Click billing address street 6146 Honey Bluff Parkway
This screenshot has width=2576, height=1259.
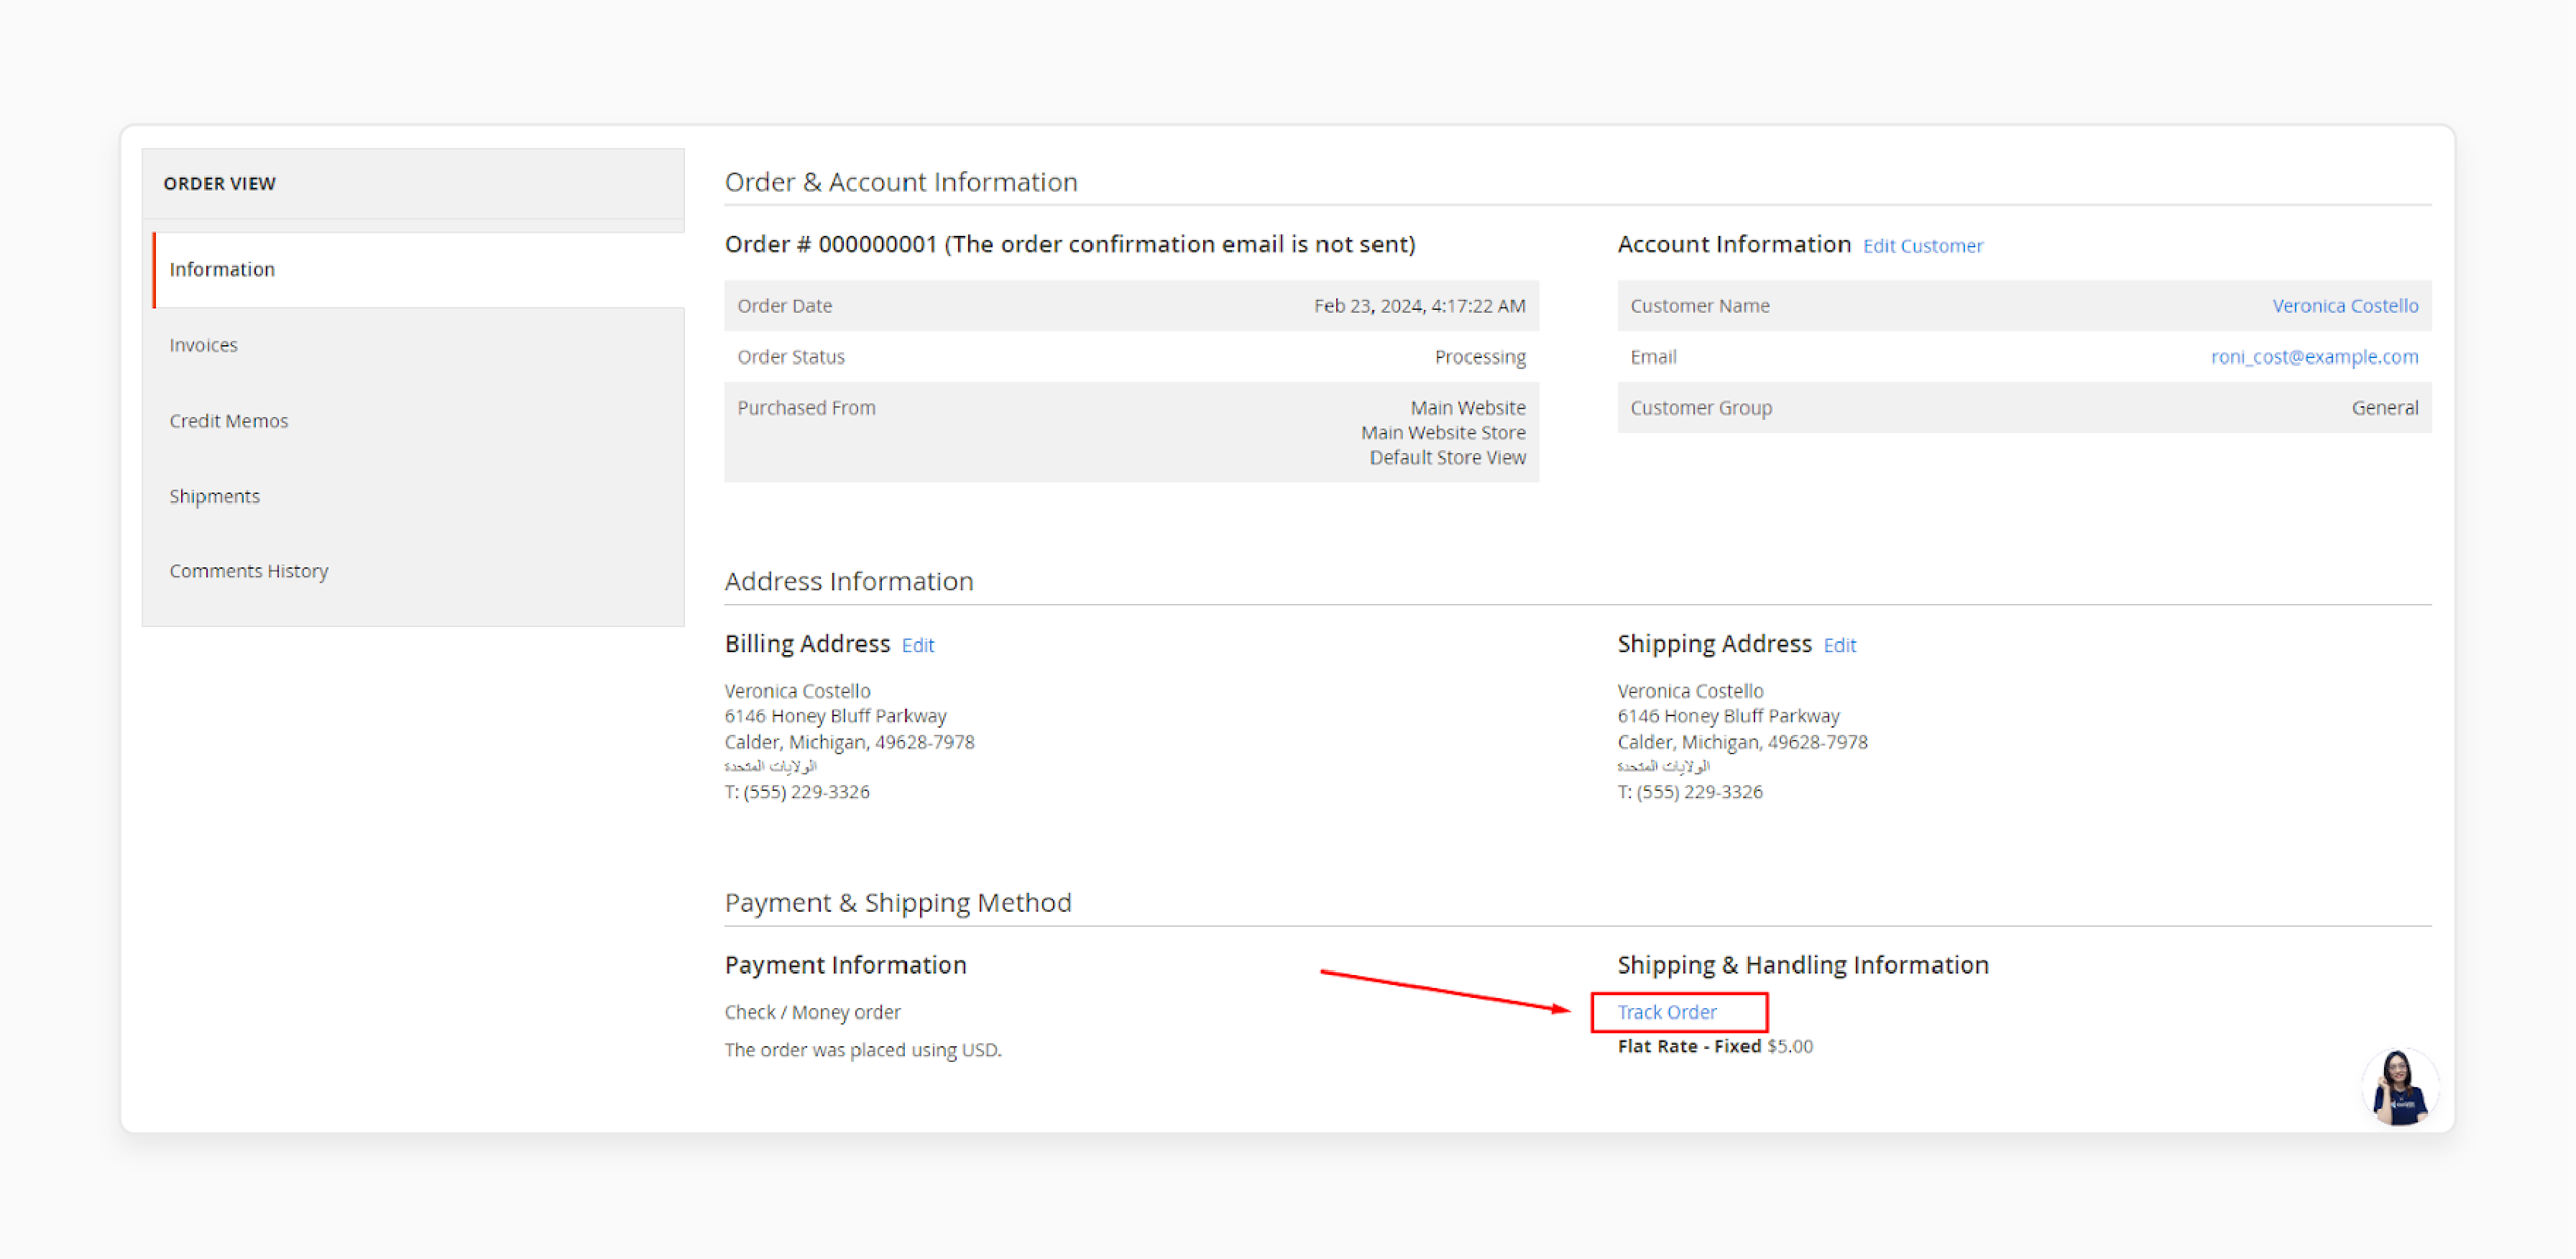tap(835, 716)
